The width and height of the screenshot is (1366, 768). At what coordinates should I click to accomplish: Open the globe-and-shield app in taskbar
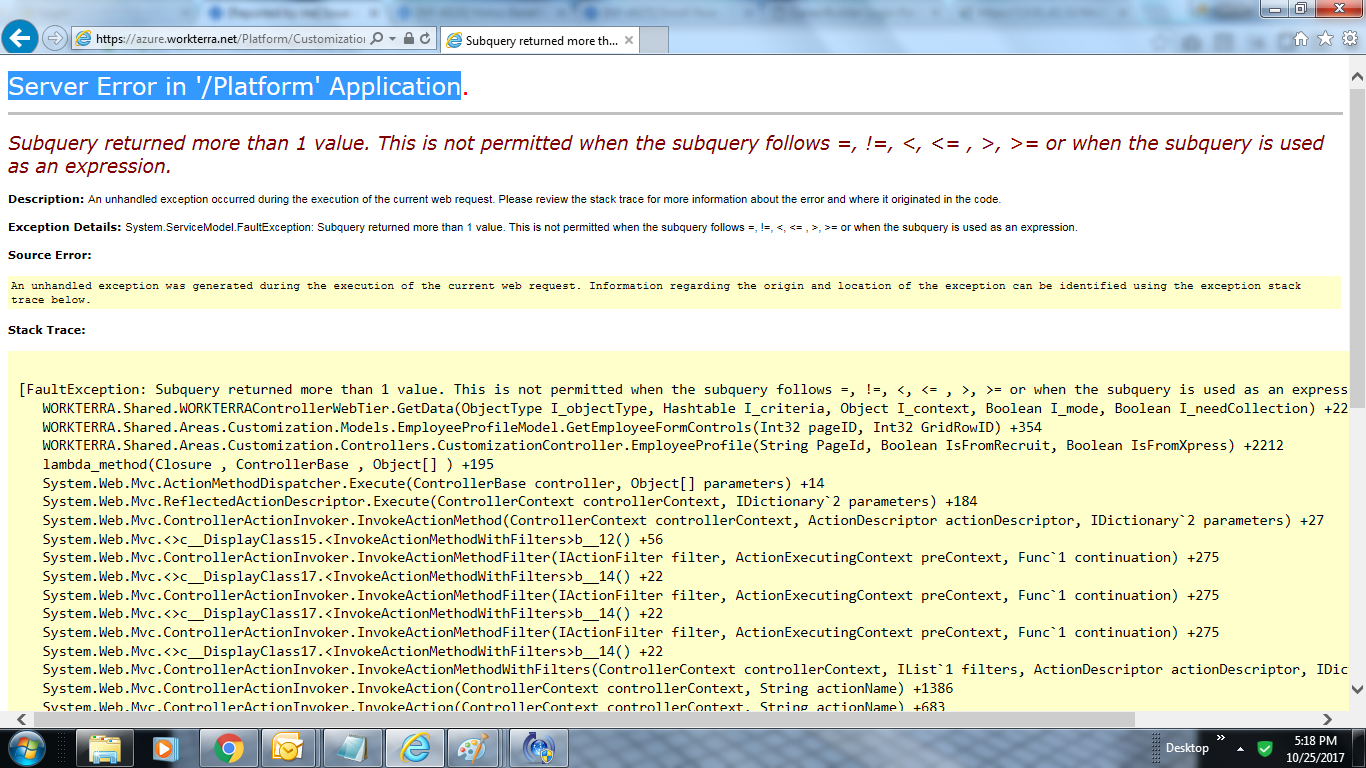[x=538, y=748]
